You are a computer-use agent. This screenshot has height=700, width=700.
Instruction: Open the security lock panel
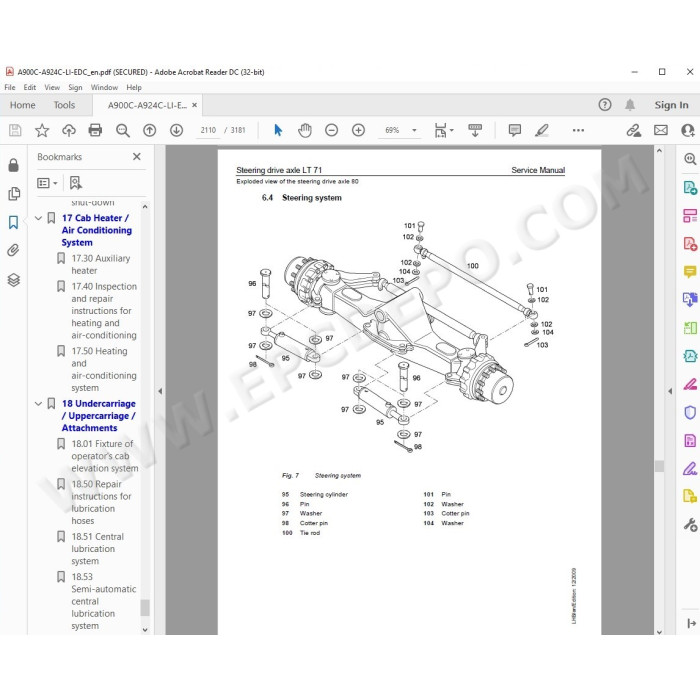(x=13, y=165)
